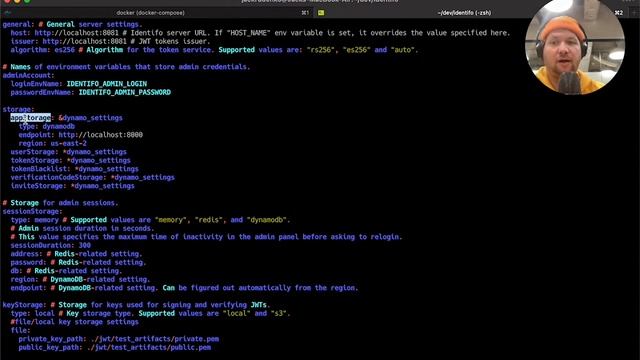Screen dimensions: 640x360
Task: Switch to the ~/dev/identifo (-zsh) tab
Action: (464, 13)
